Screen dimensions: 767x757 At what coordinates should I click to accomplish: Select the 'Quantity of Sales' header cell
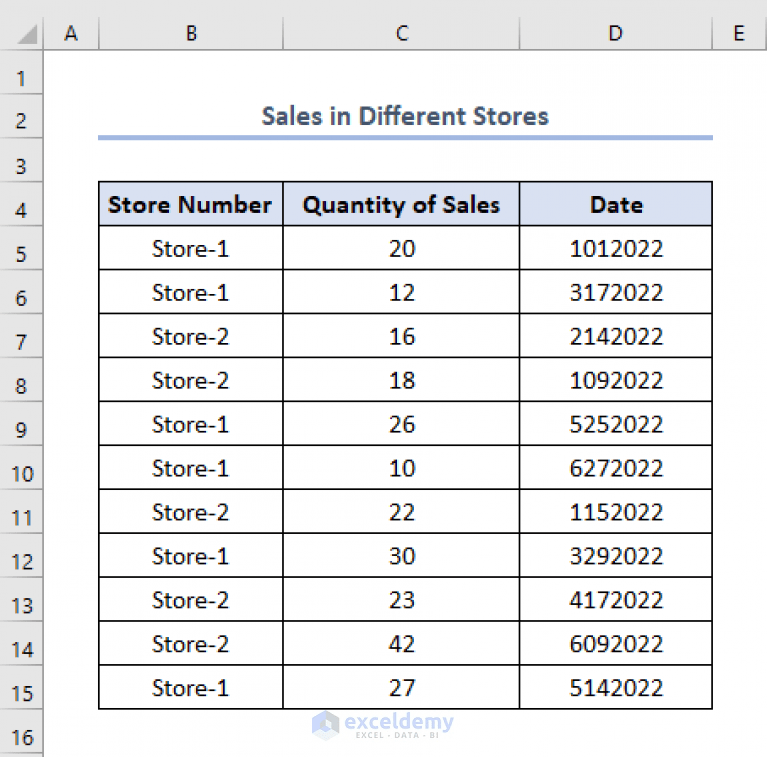[x=401, y=204]
